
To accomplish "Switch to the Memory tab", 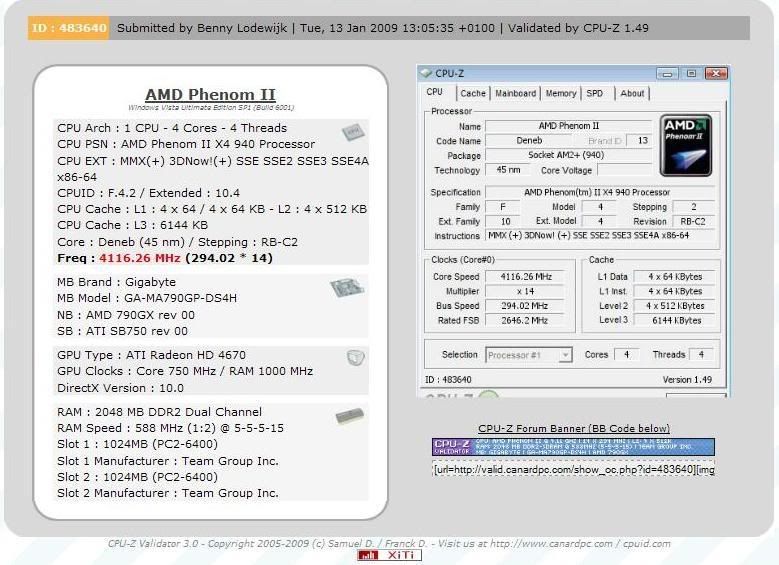I will click(561, 93).
